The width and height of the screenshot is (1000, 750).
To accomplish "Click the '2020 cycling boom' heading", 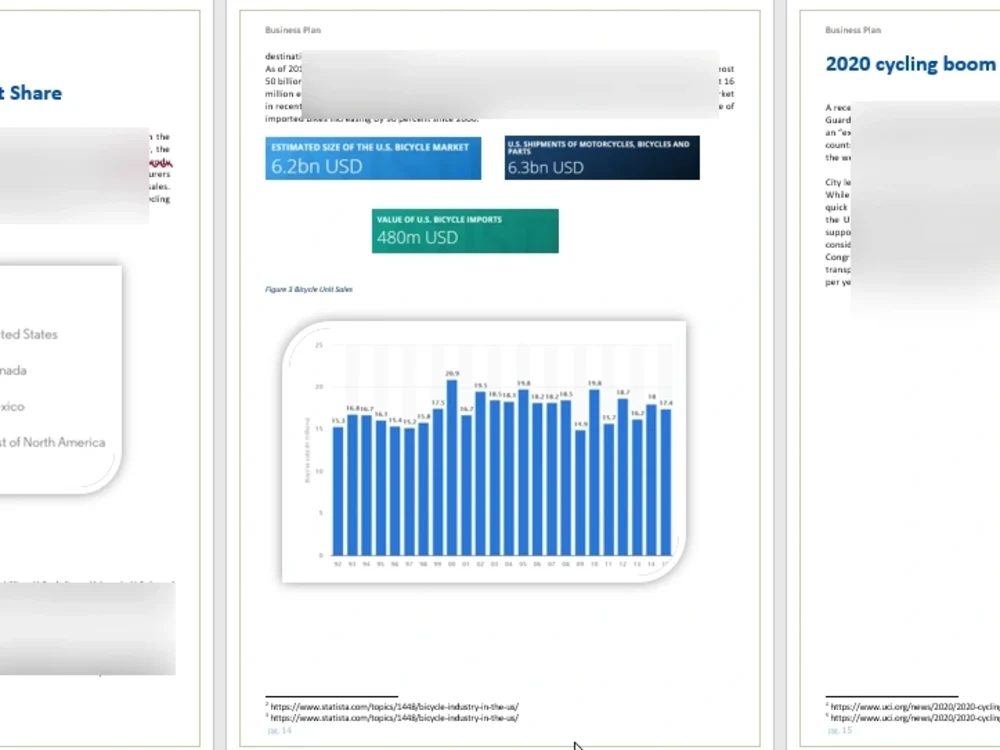I will 910,64.
